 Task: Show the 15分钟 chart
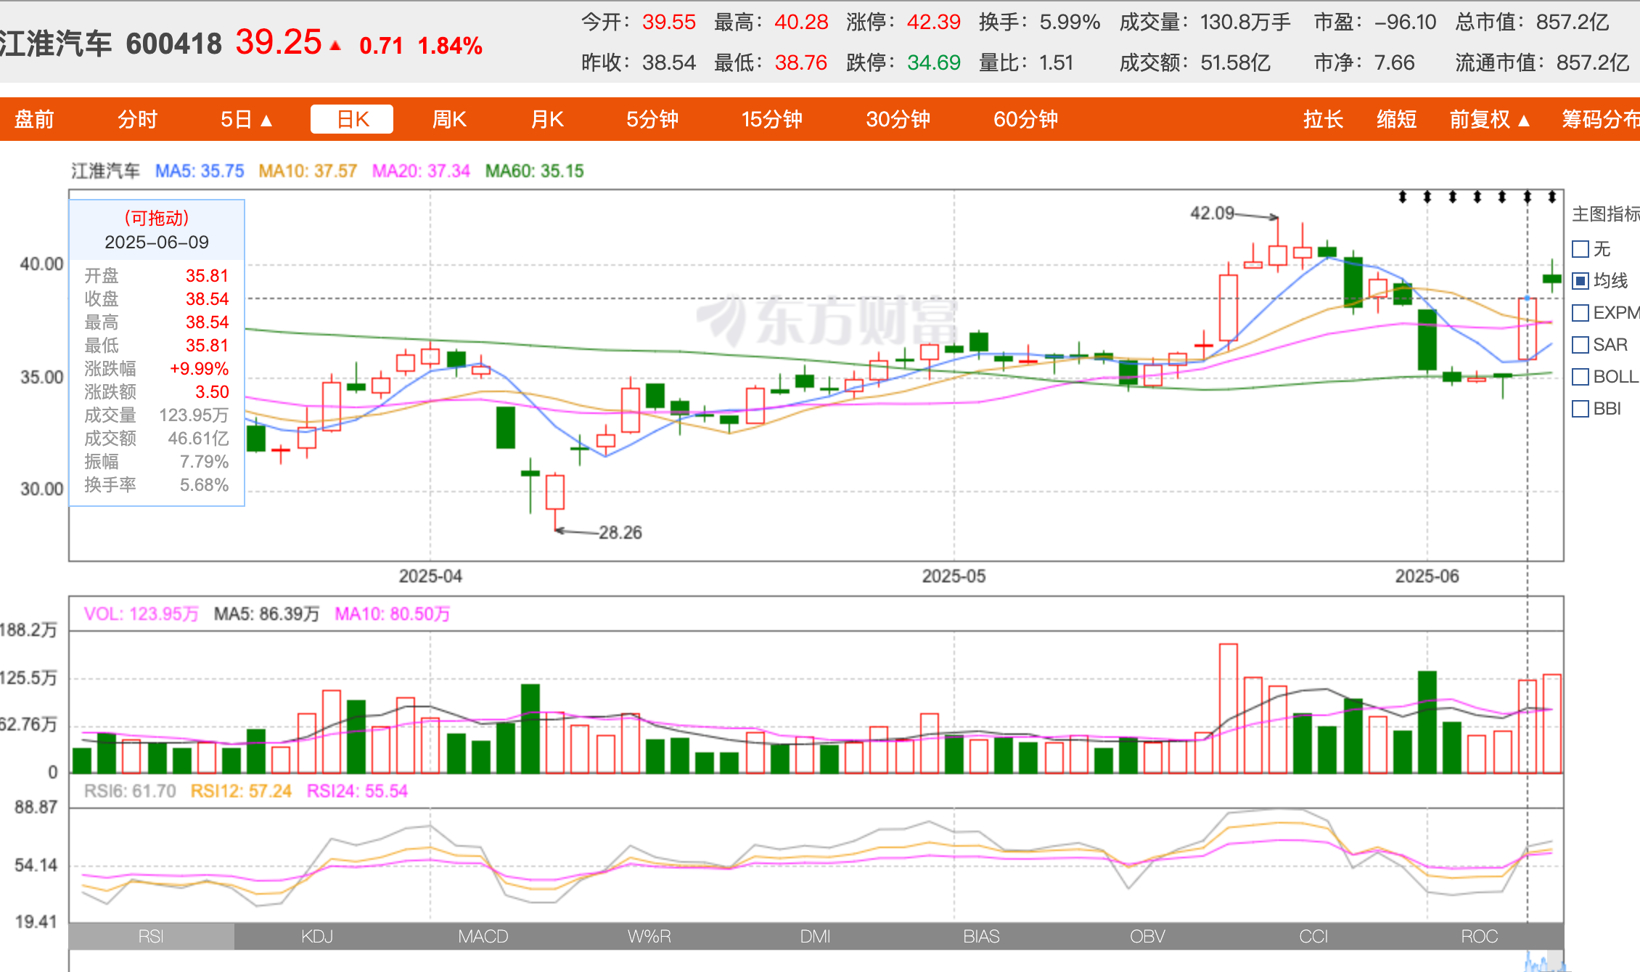[771, 120]
